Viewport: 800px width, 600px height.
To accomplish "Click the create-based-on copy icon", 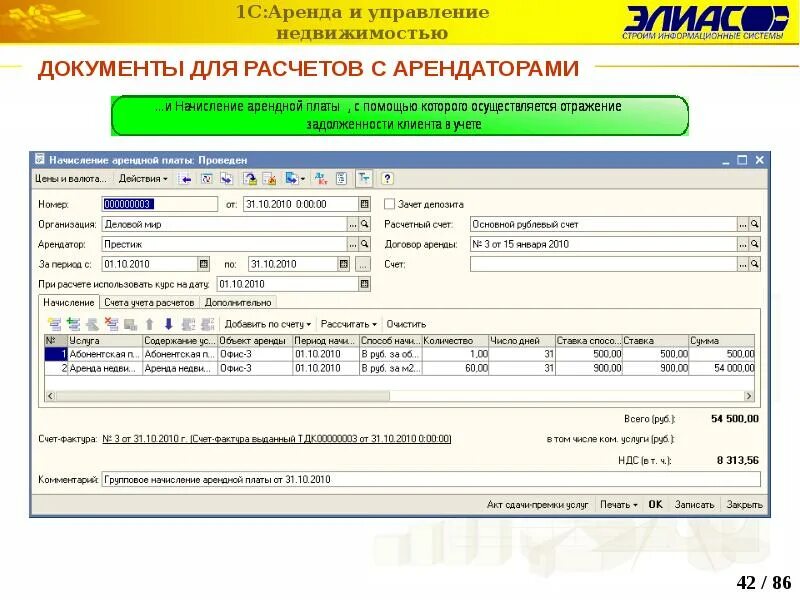I will 226,179.
